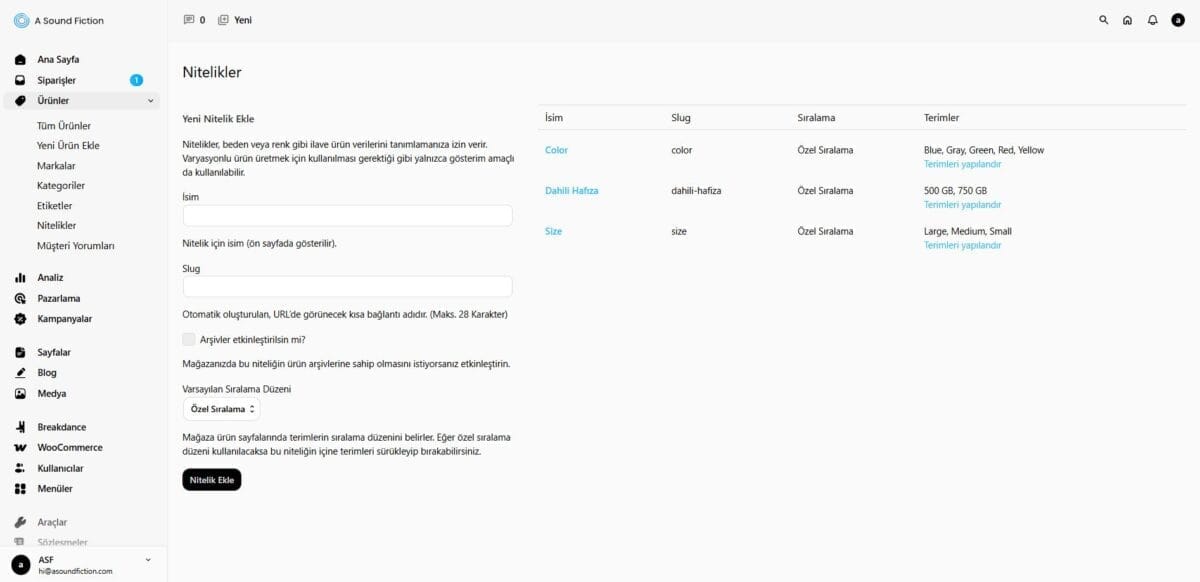
Task: Click the Analiz chart icon
Action: point(20,278)
